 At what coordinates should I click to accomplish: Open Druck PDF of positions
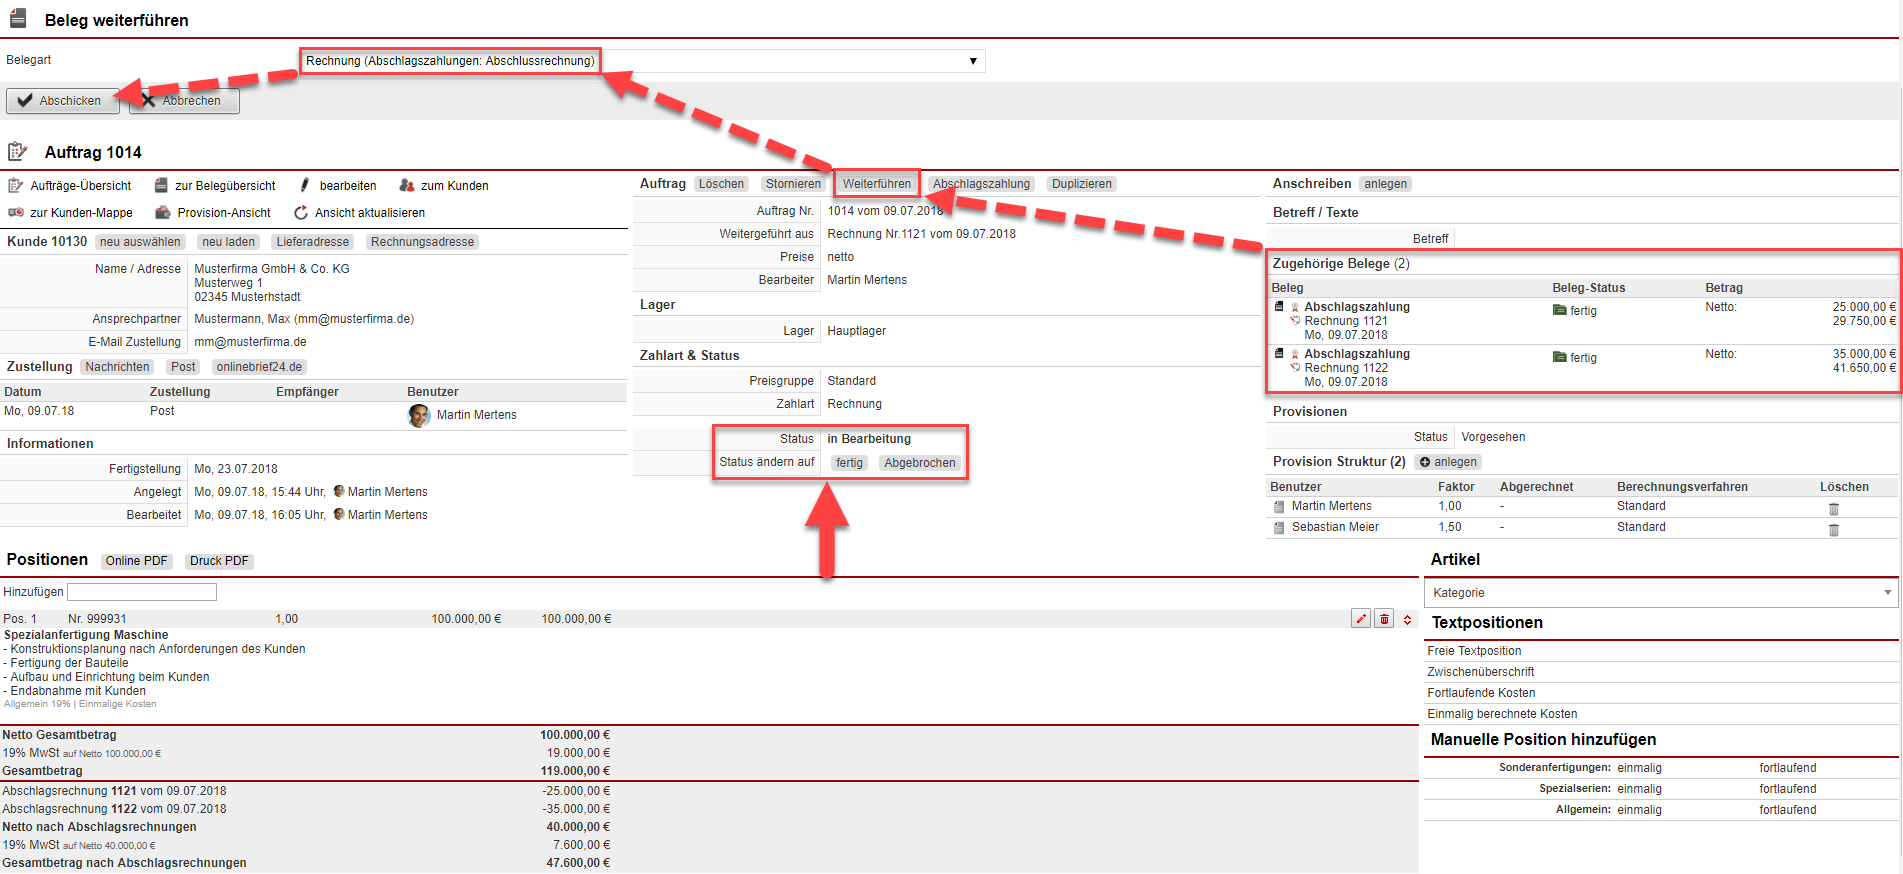tap(219, 561)
